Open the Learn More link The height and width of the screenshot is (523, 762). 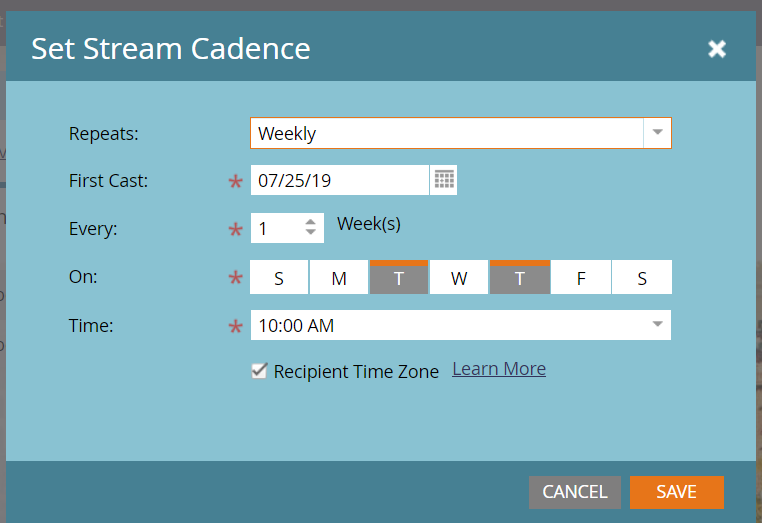499,369
